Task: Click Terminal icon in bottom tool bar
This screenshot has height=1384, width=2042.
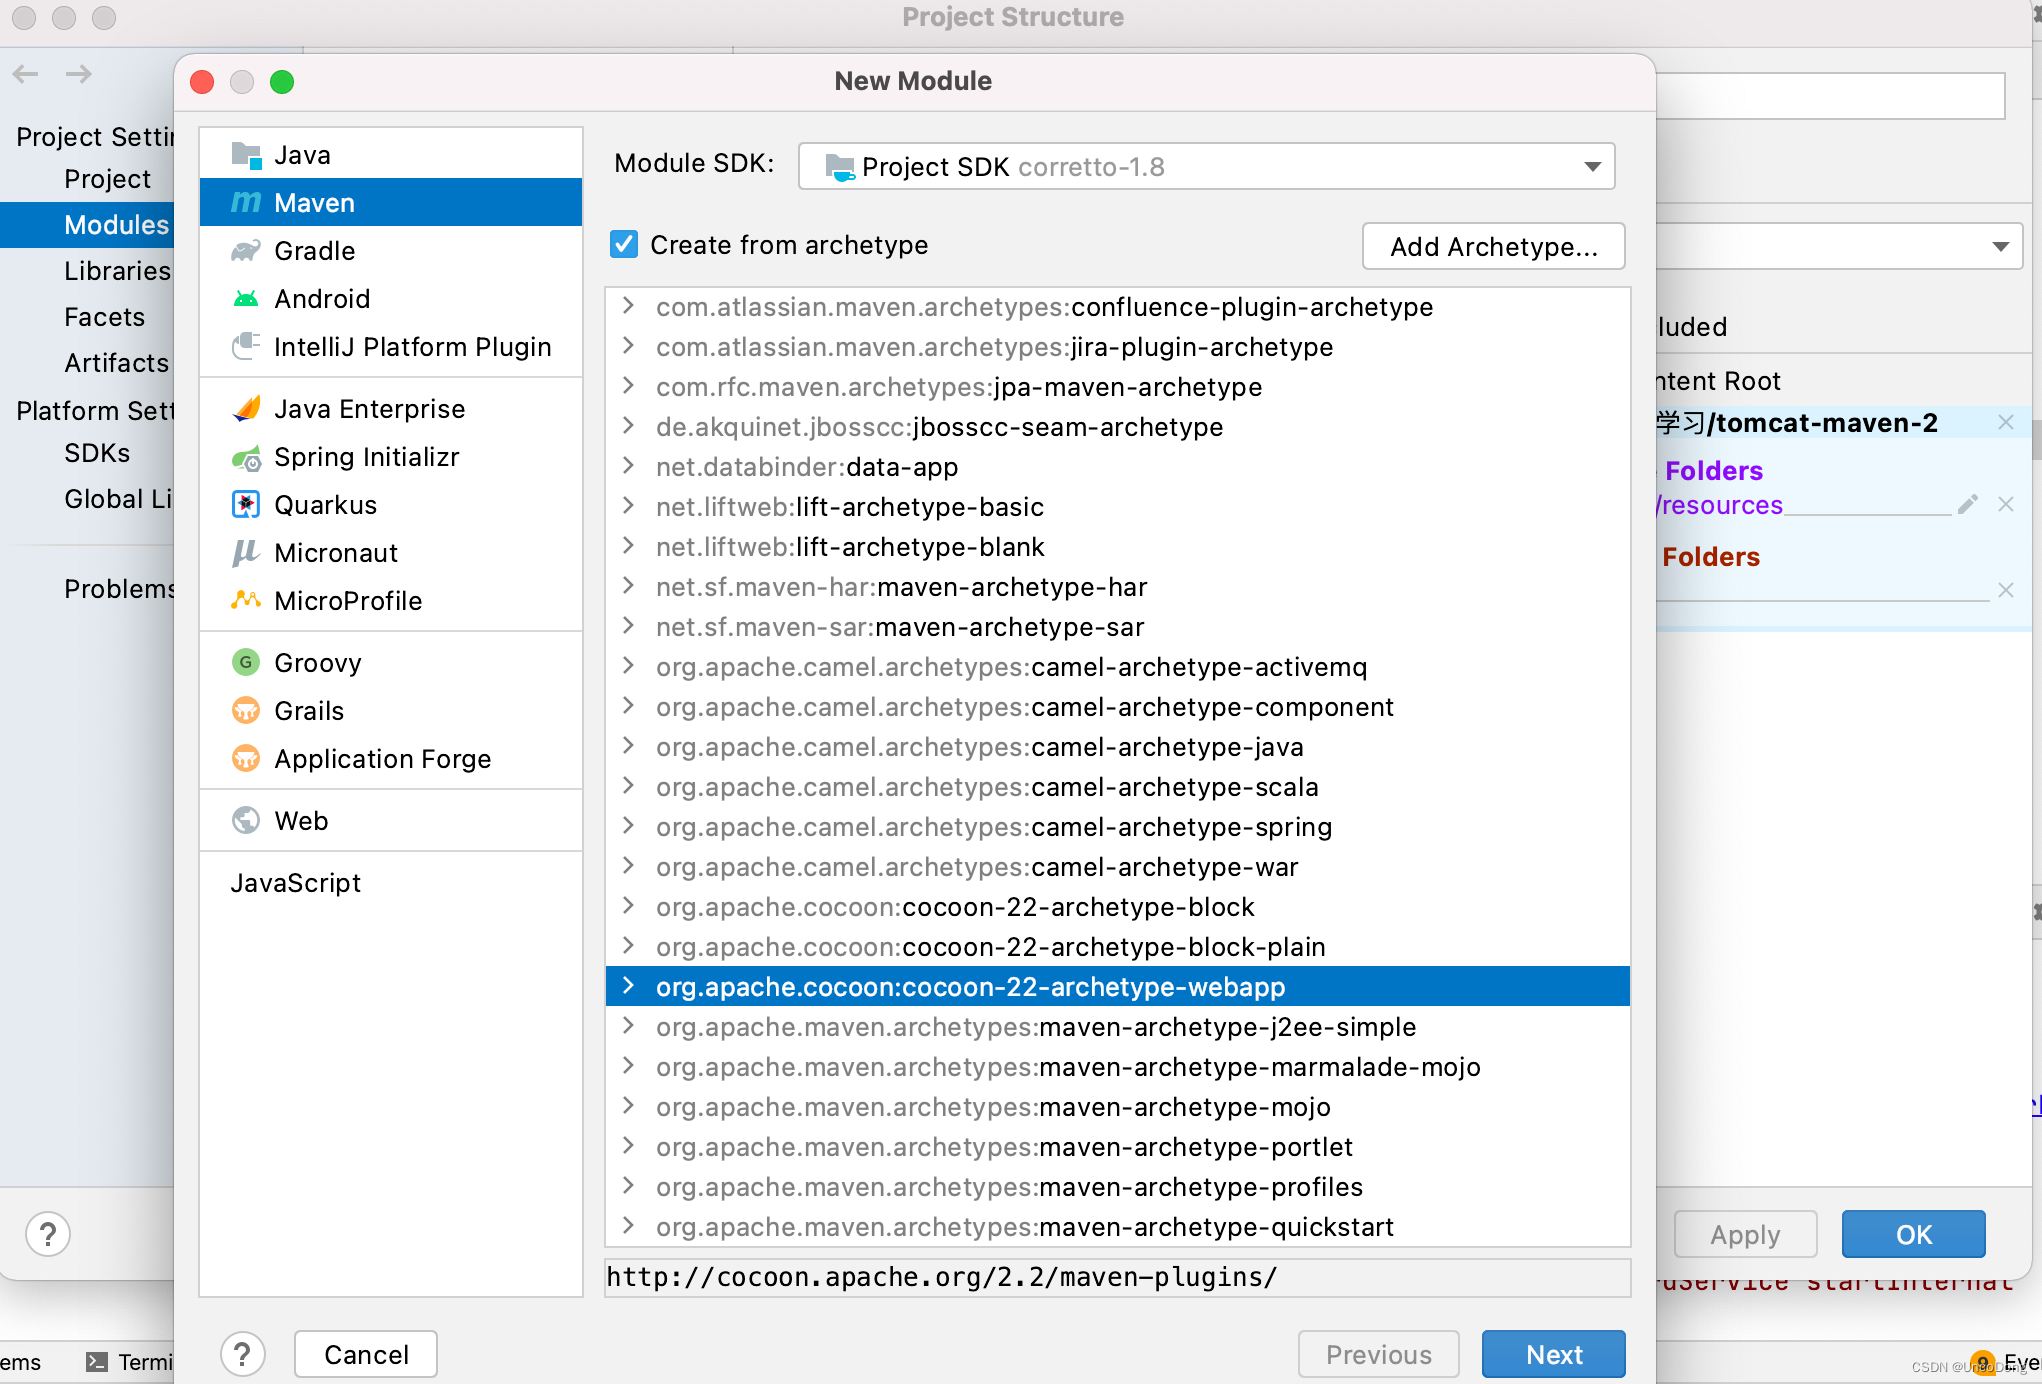Action: coord(97,1362)
